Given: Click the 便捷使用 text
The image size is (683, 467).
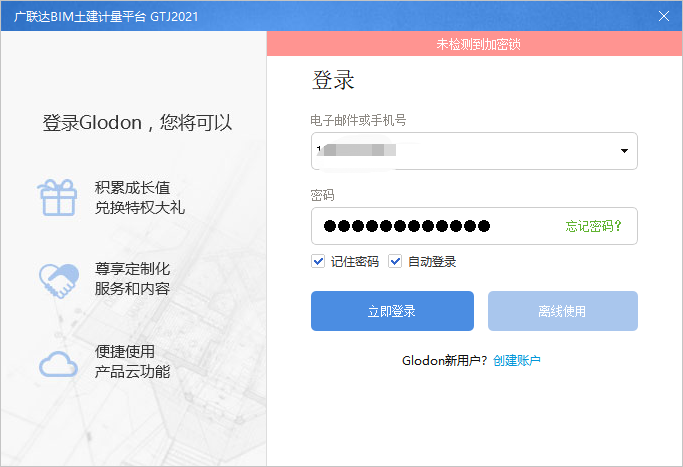Looking at the screenshot, I should coord(125,352).
